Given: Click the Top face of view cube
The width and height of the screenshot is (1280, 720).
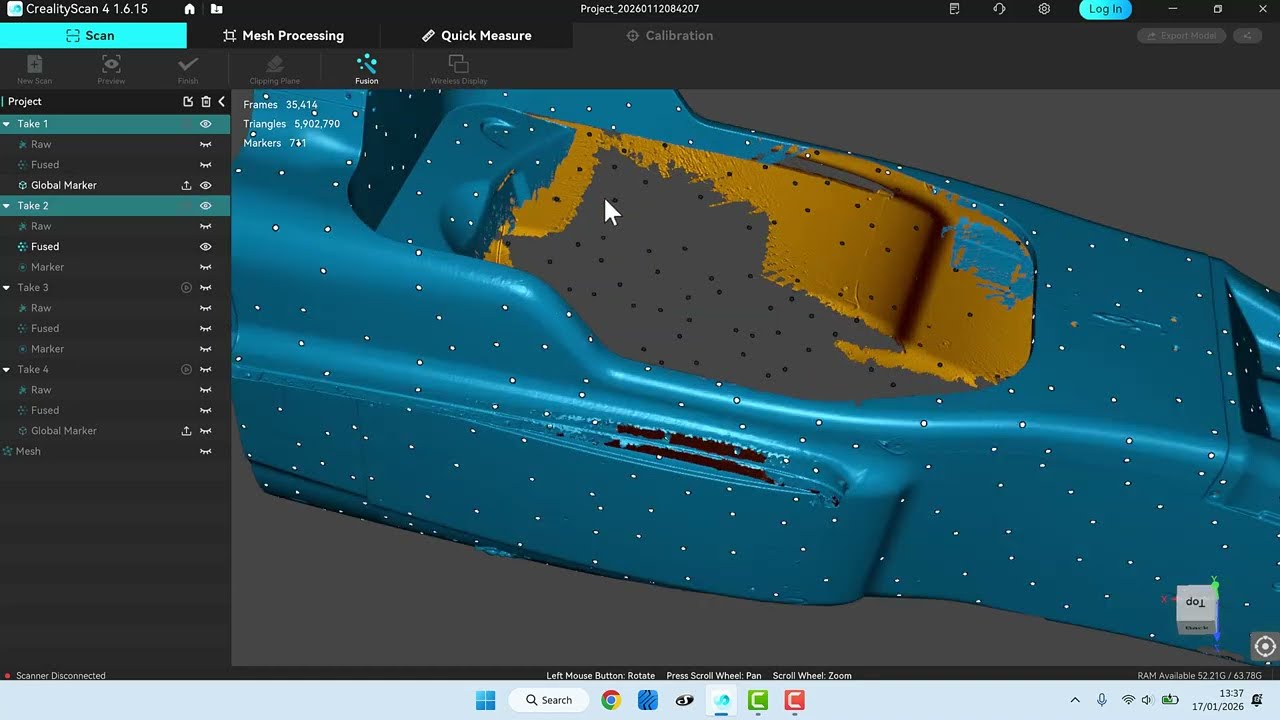Looking at the screenshot, I should [x=1196, y=602].
